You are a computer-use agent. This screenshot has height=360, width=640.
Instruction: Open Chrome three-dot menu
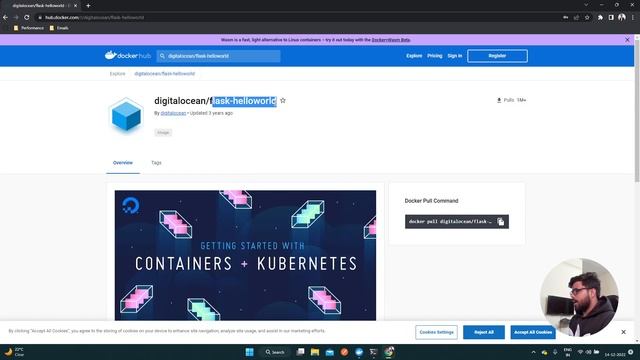point(633,18)
